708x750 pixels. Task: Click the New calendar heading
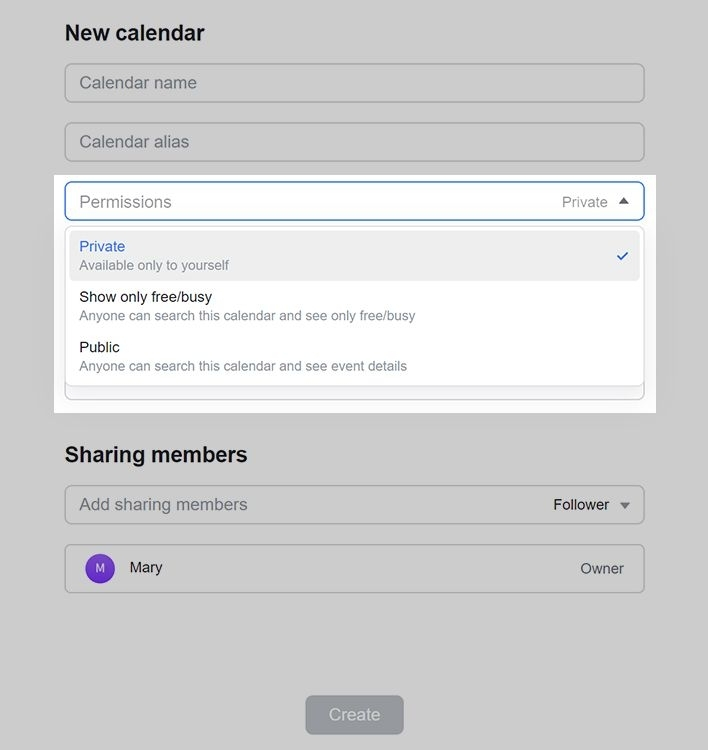tap(134, 33)
